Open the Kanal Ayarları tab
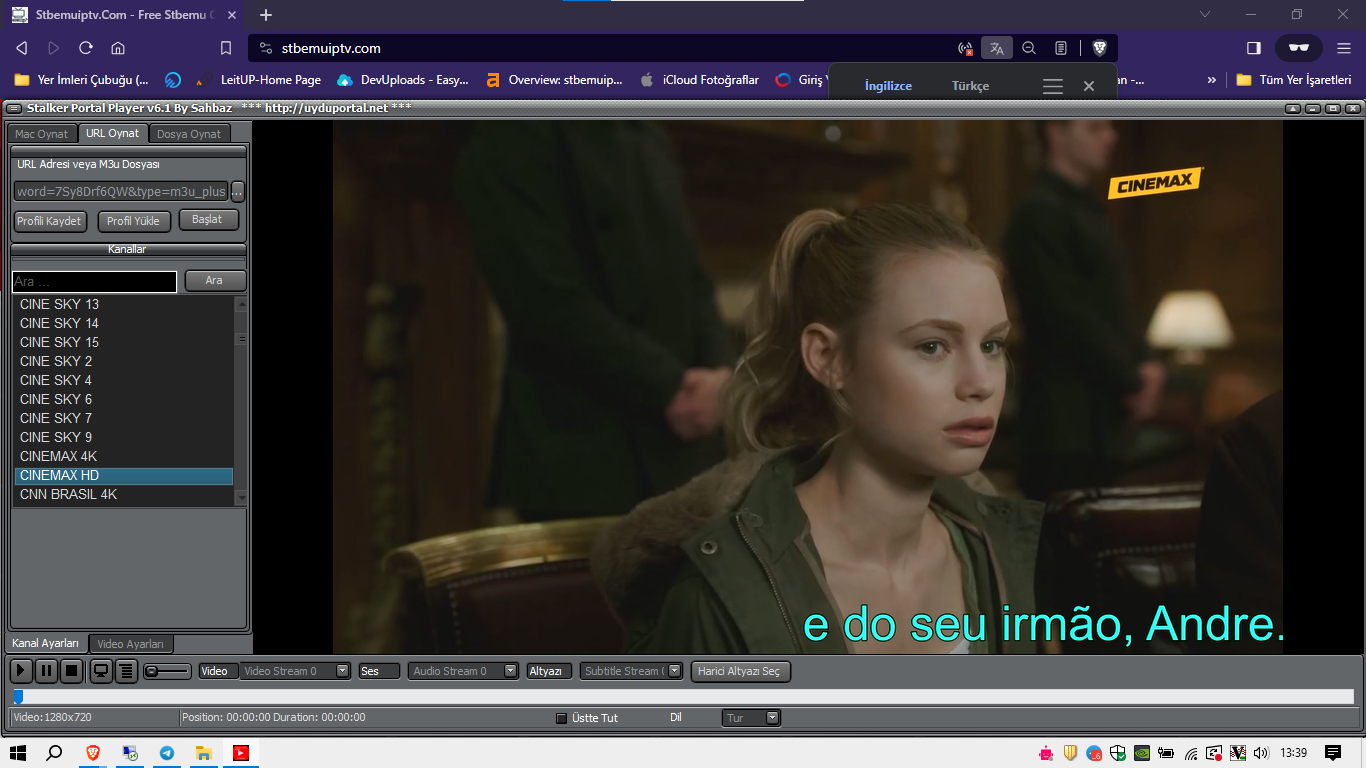The width and height of the screenshot is (1366, 768). coord(46,644)
